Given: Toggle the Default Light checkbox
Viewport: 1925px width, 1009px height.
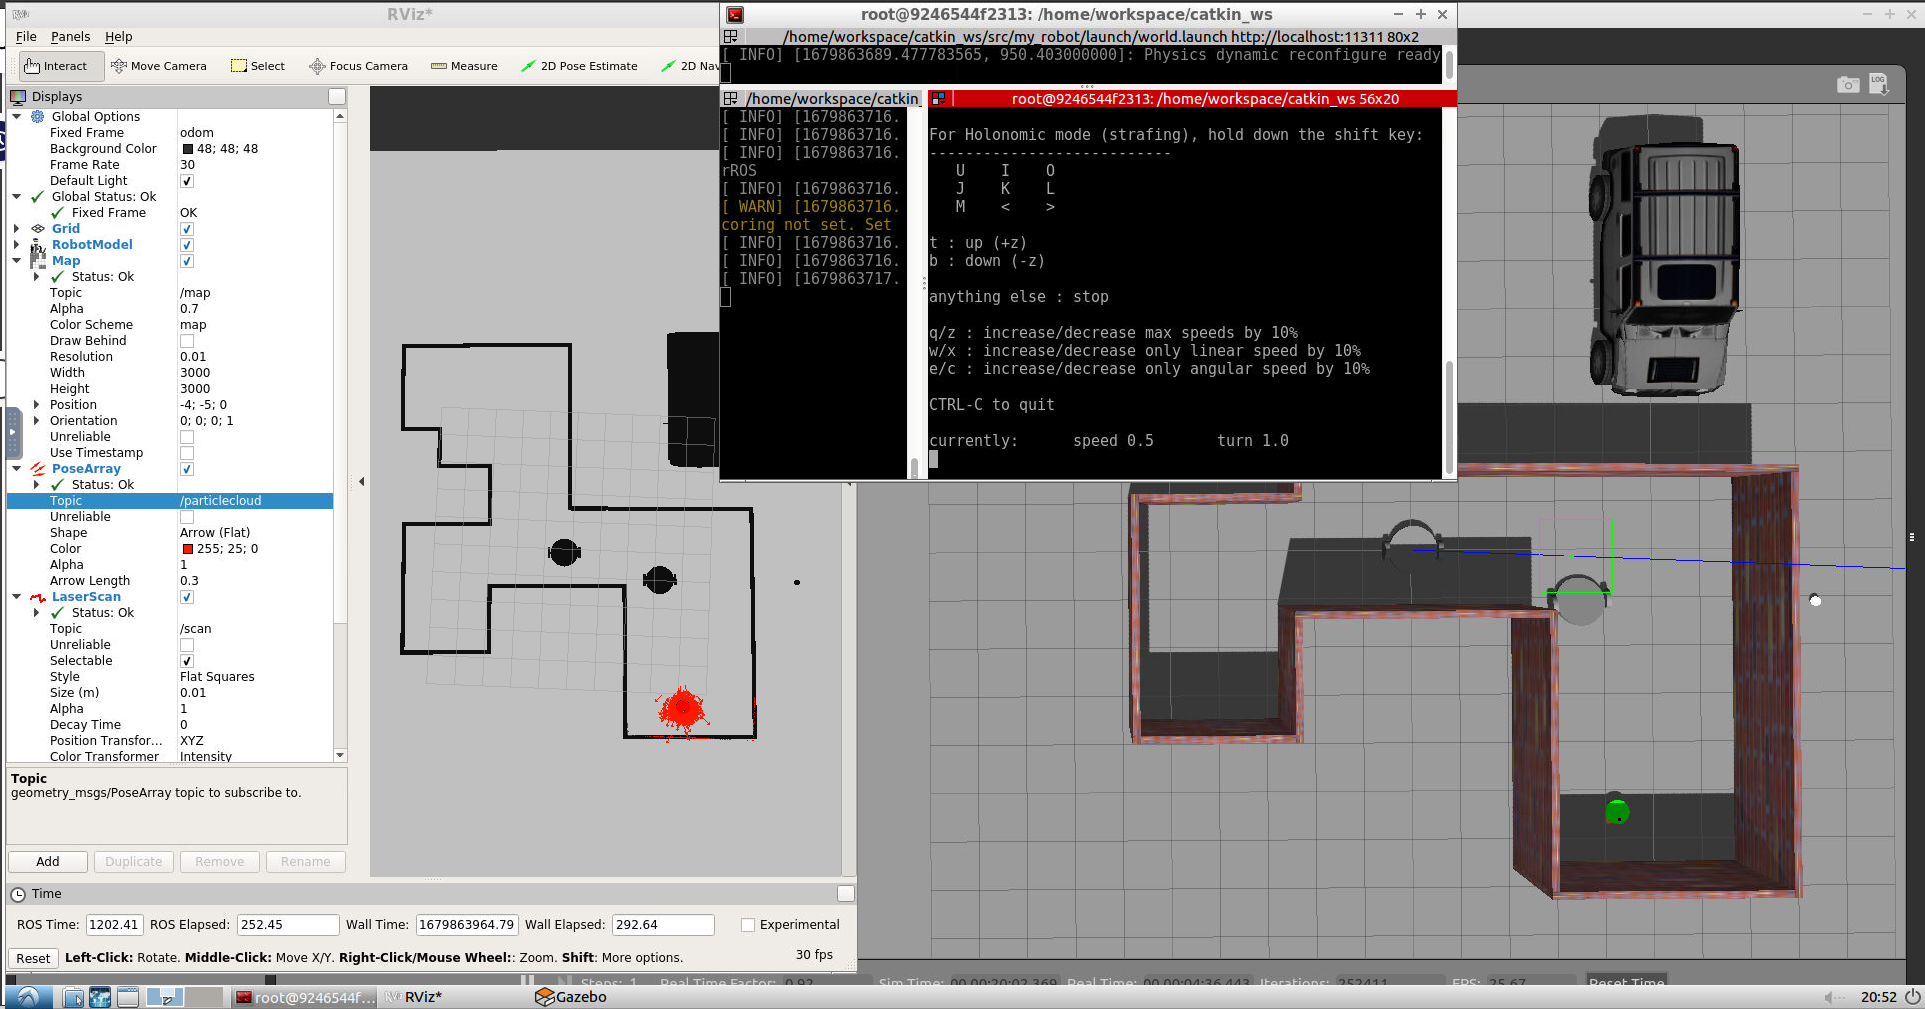Looking at the screenshot, I should [186, 181].
